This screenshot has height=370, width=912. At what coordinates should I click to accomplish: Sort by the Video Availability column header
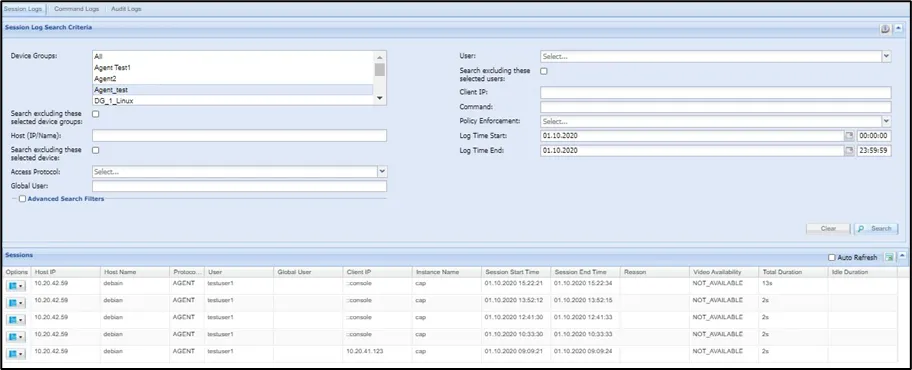[x=724, y=272]
